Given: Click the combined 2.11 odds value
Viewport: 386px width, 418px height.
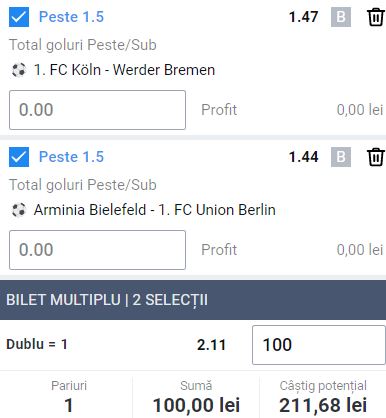Looking at the screenshot, I should pos(211,345).
